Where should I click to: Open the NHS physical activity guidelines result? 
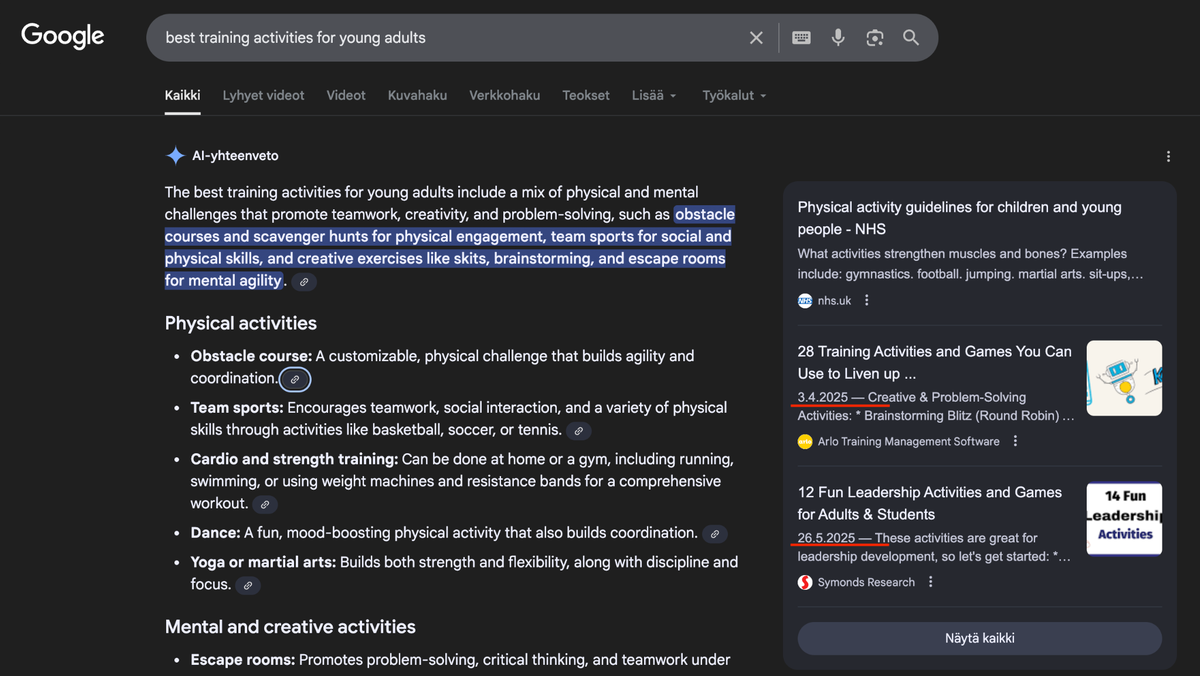tap(959, 218)
